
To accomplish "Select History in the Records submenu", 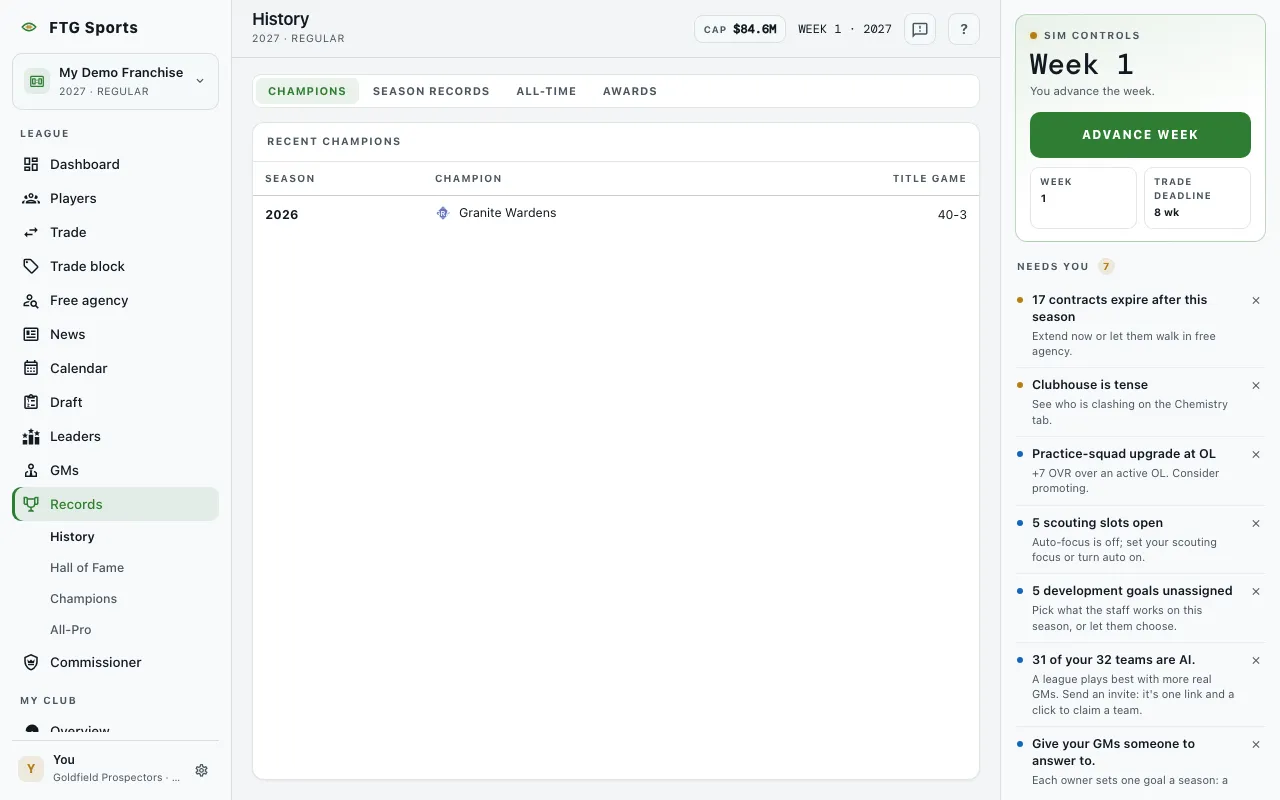I will 72,537.
